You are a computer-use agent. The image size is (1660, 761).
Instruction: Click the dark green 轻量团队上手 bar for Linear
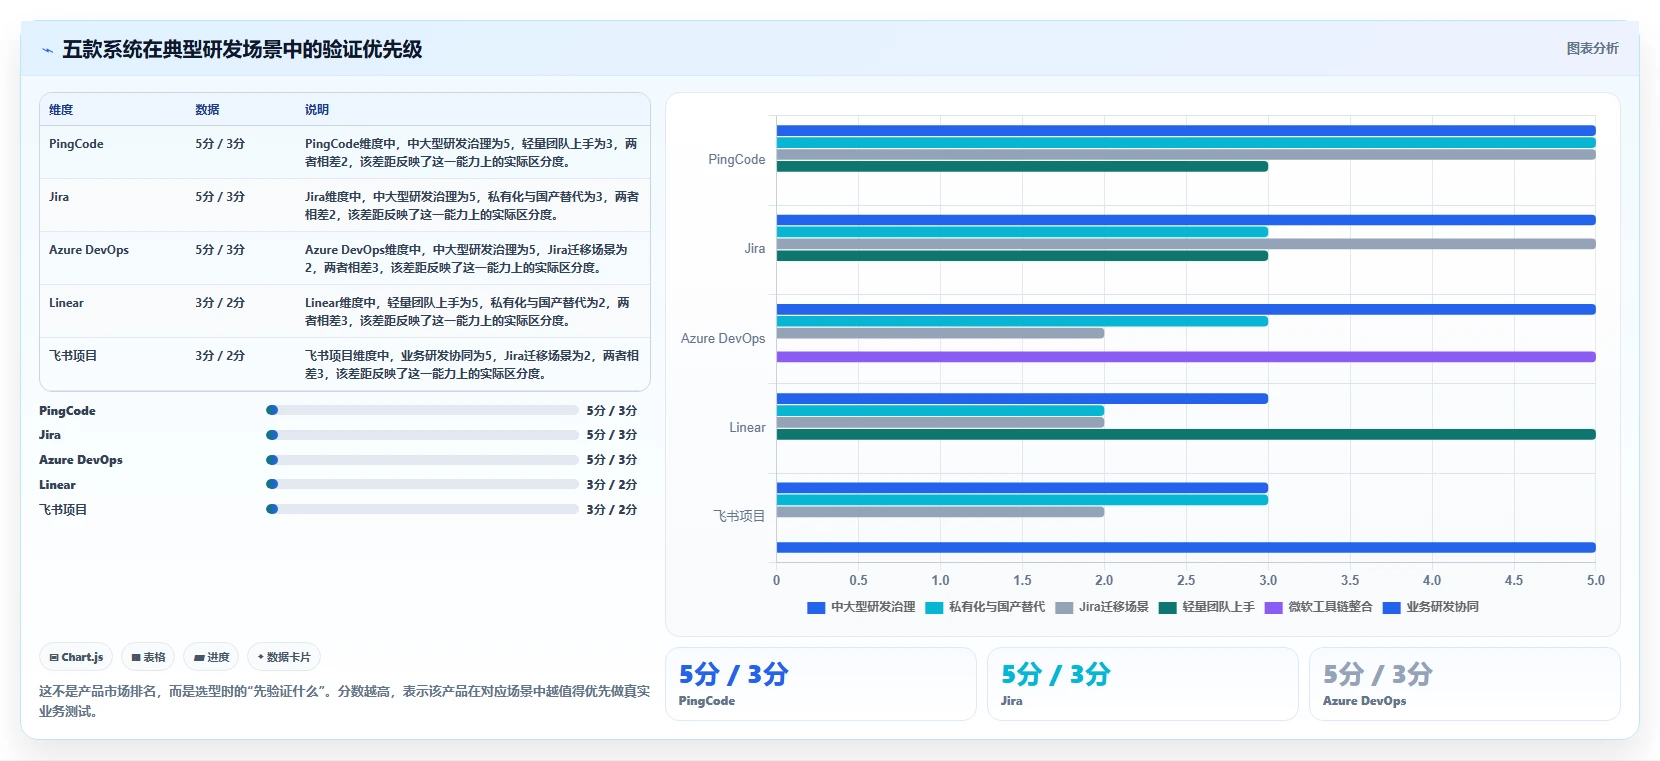click(x=1186, y=435)
